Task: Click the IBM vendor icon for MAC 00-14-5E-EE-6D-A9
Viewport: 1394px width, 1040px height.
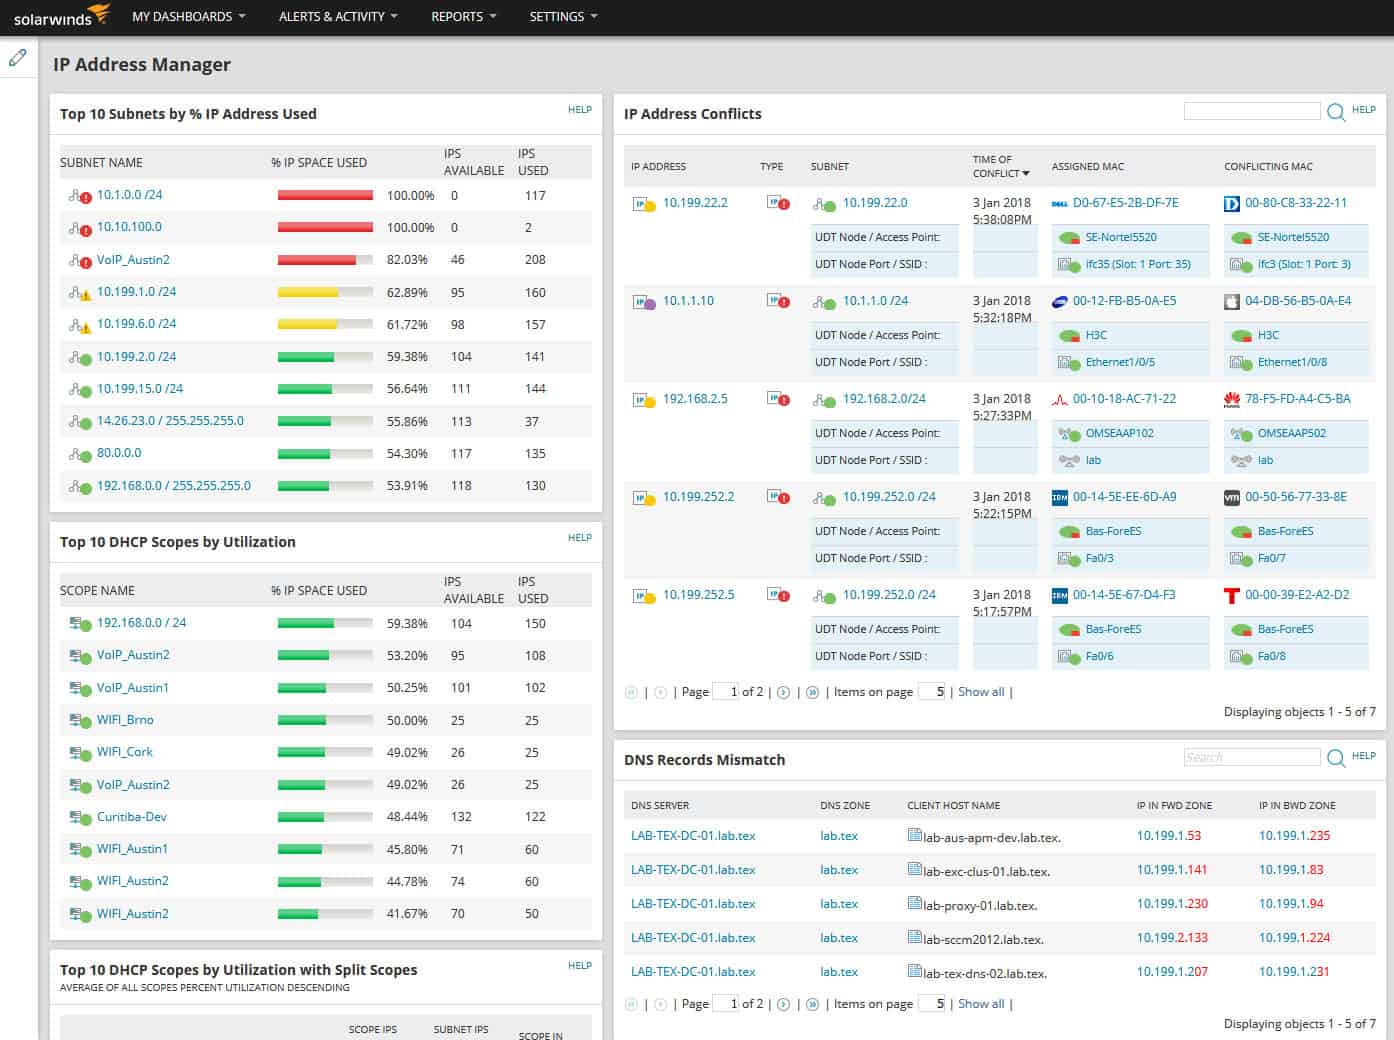Action: pos(1059,496)
